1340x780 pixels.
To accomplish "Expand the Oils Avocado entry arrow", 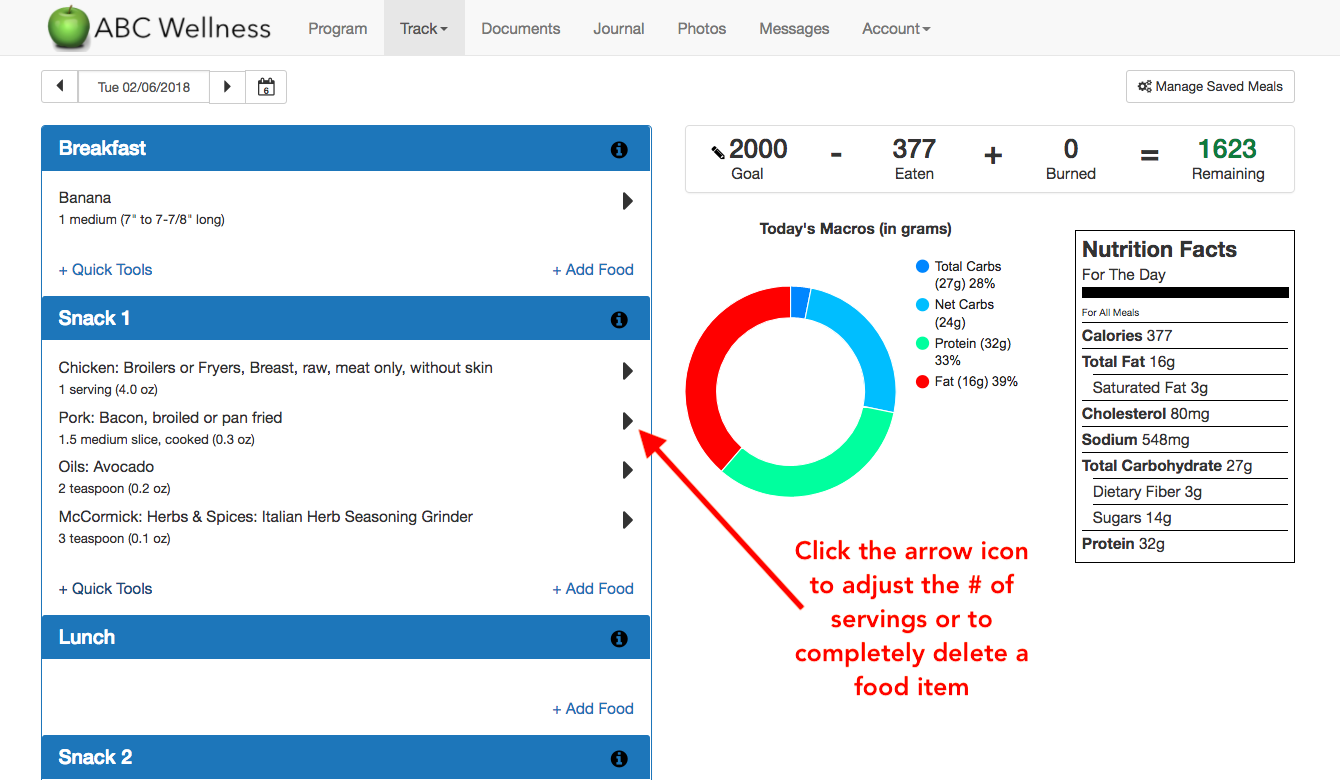I will coord(627,470).
